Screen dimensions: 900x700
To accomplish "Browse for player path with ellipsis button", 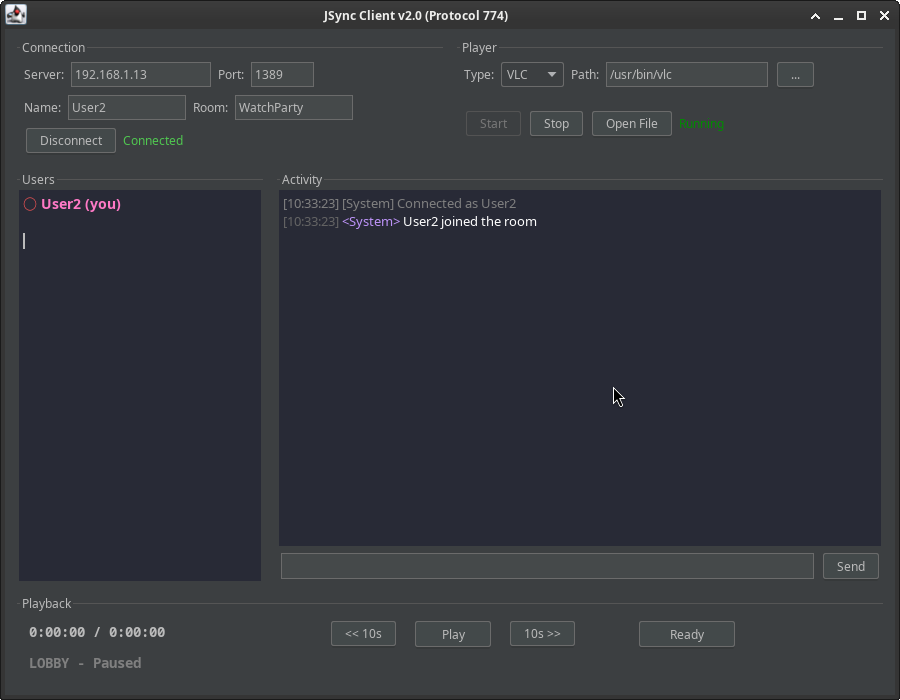I will pos(795,75).
